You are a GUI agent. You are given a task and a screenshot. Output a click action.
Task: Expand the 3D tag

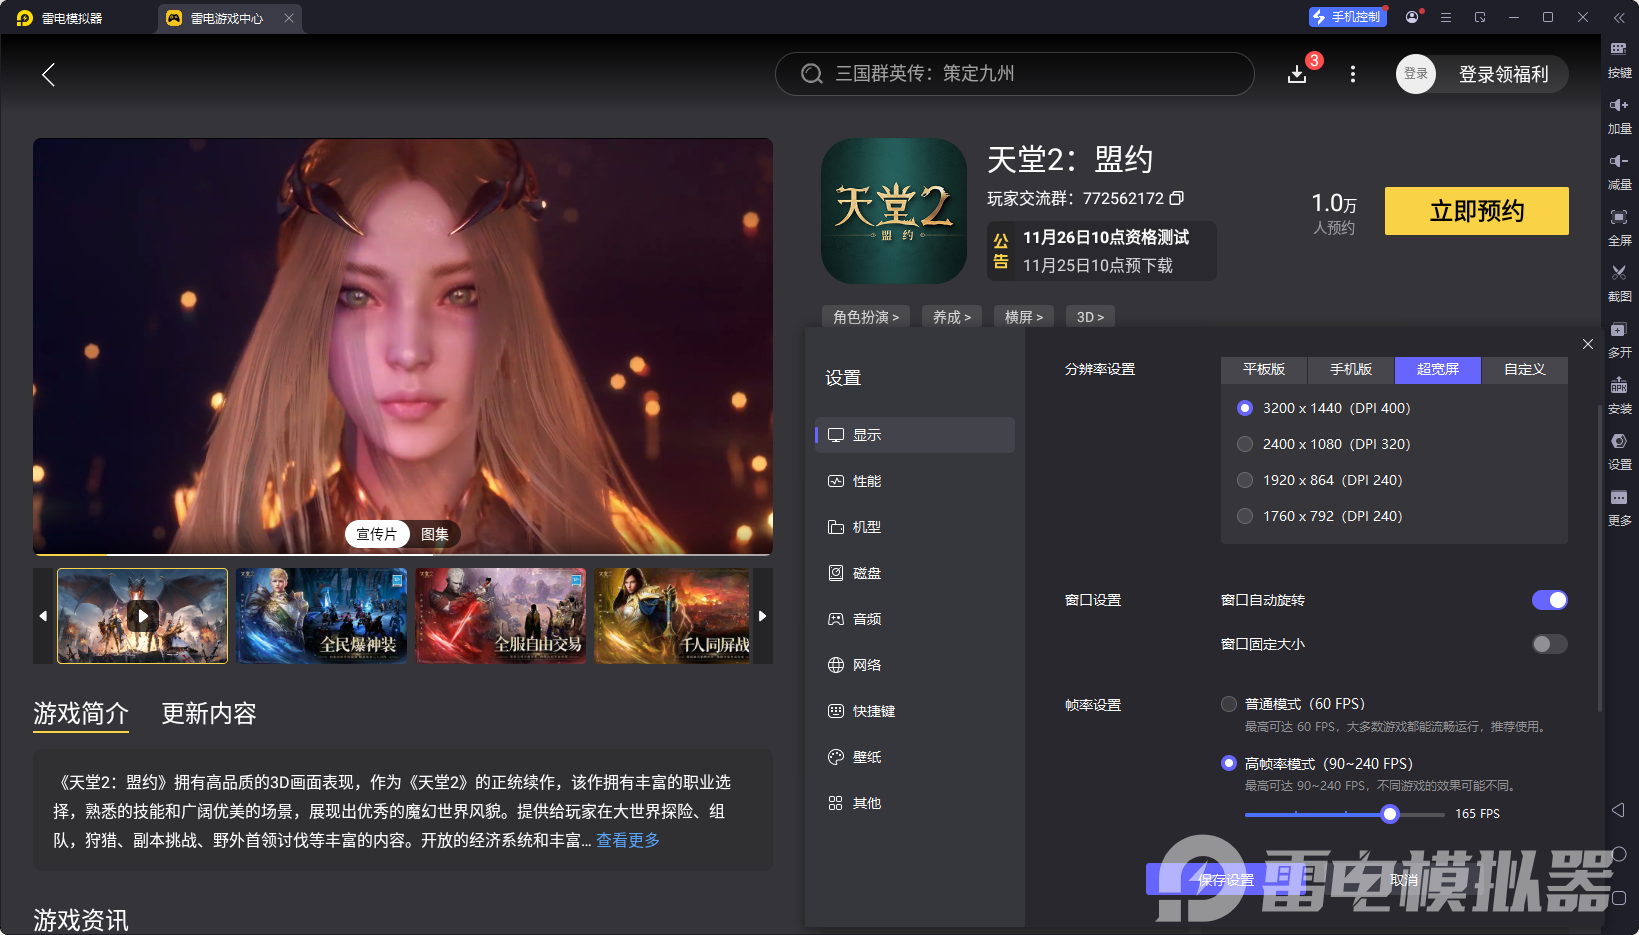1090,316
